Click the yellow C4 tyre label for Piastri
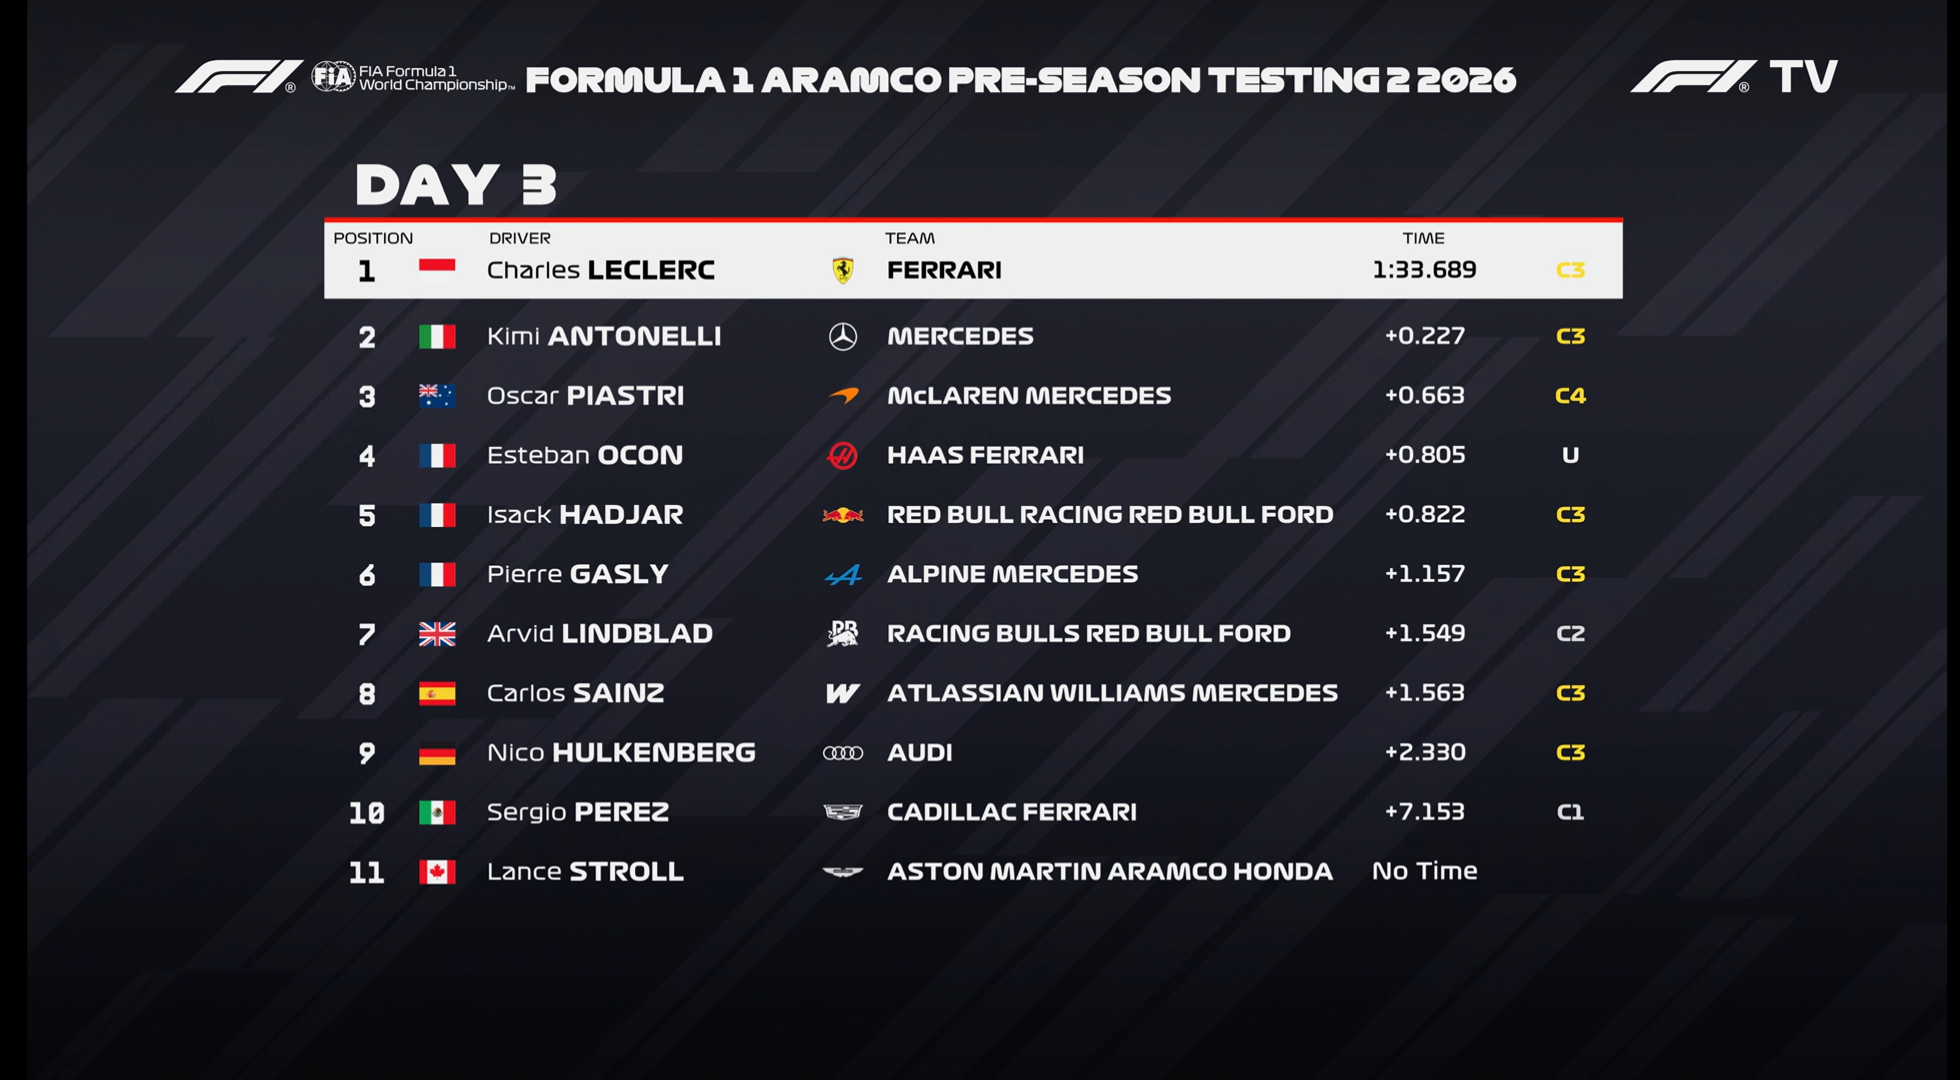1960x1080 pixels. coord(1570,396)
